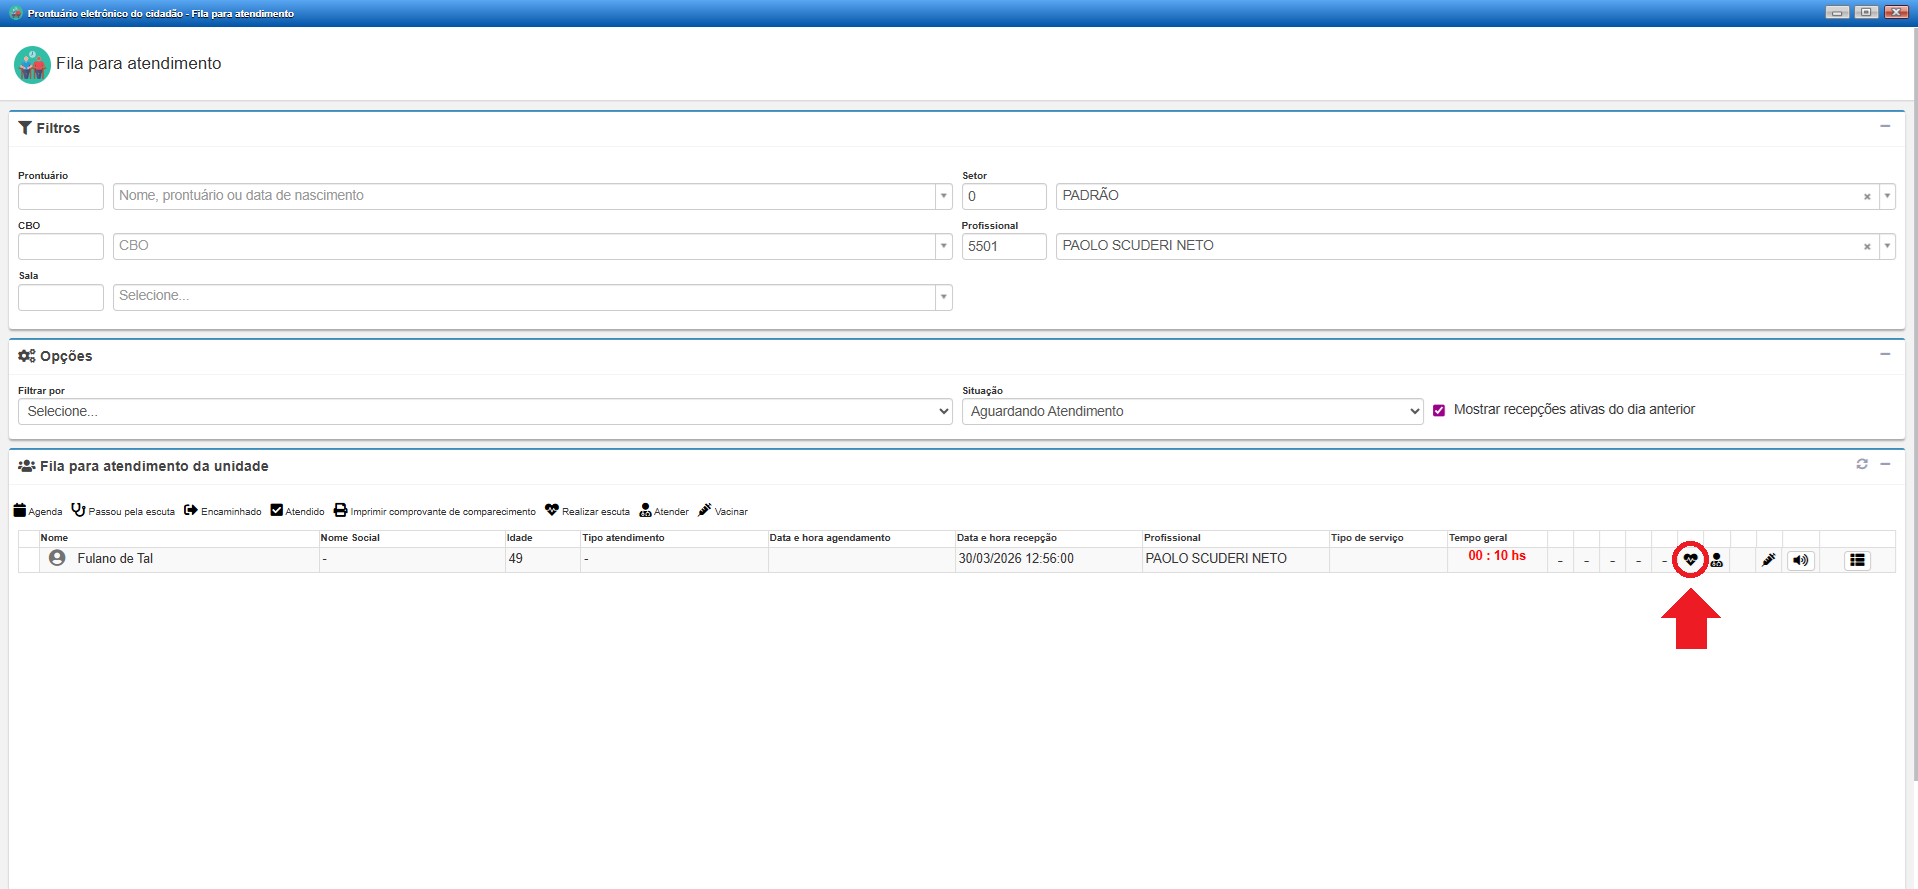Select the Fulano de Tal patient name

pyautogui.click(x=115, y=559)
